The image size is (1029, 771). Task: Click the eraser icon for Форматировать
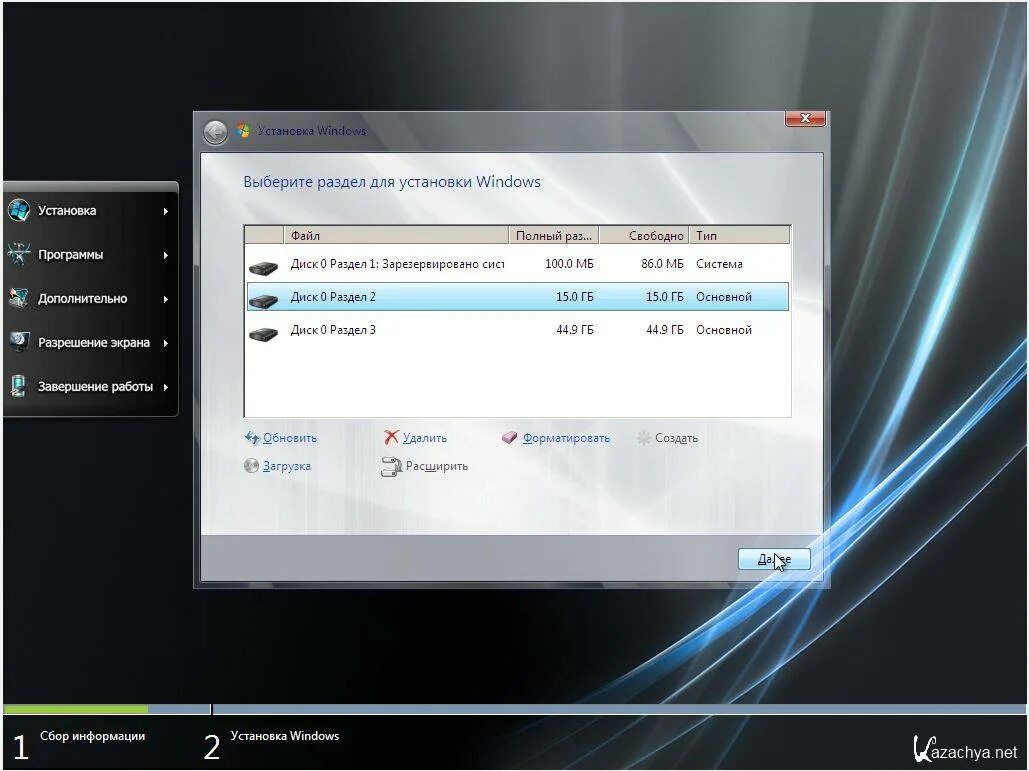click(x=510, y=438)
